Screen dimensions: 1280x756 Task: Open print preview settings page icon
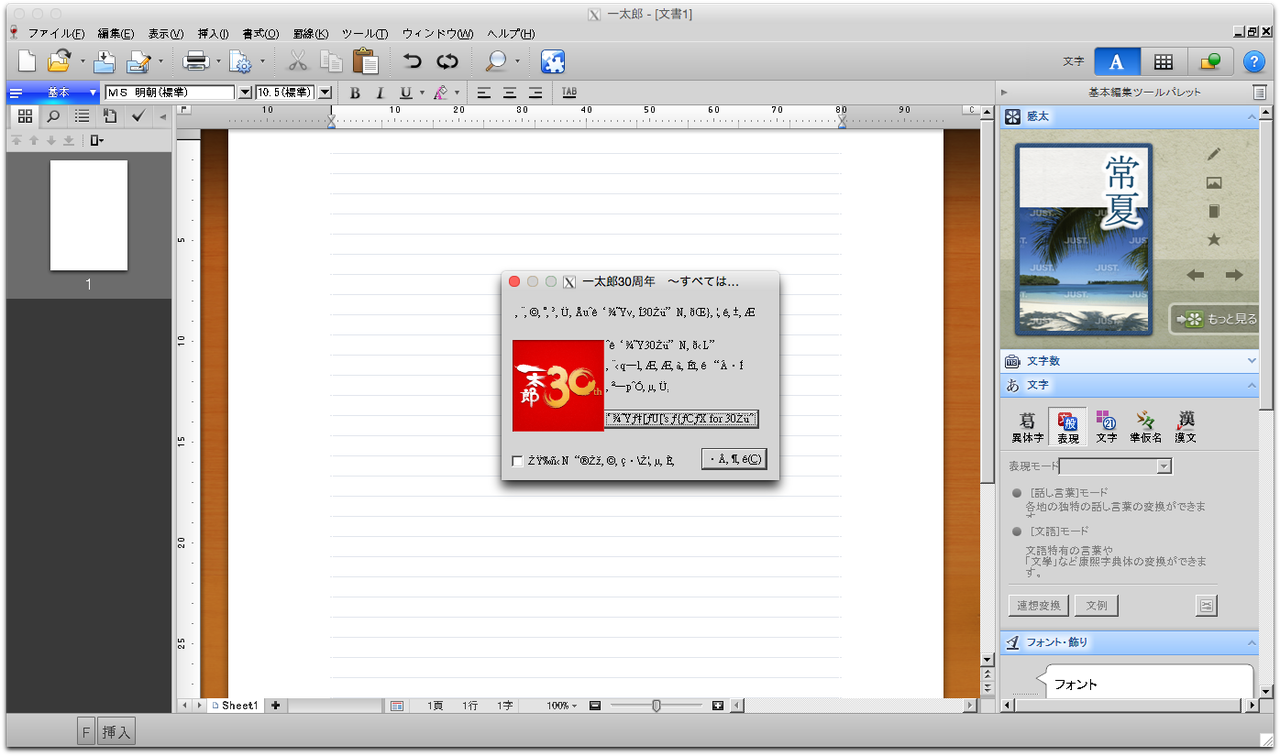point(240,61)
